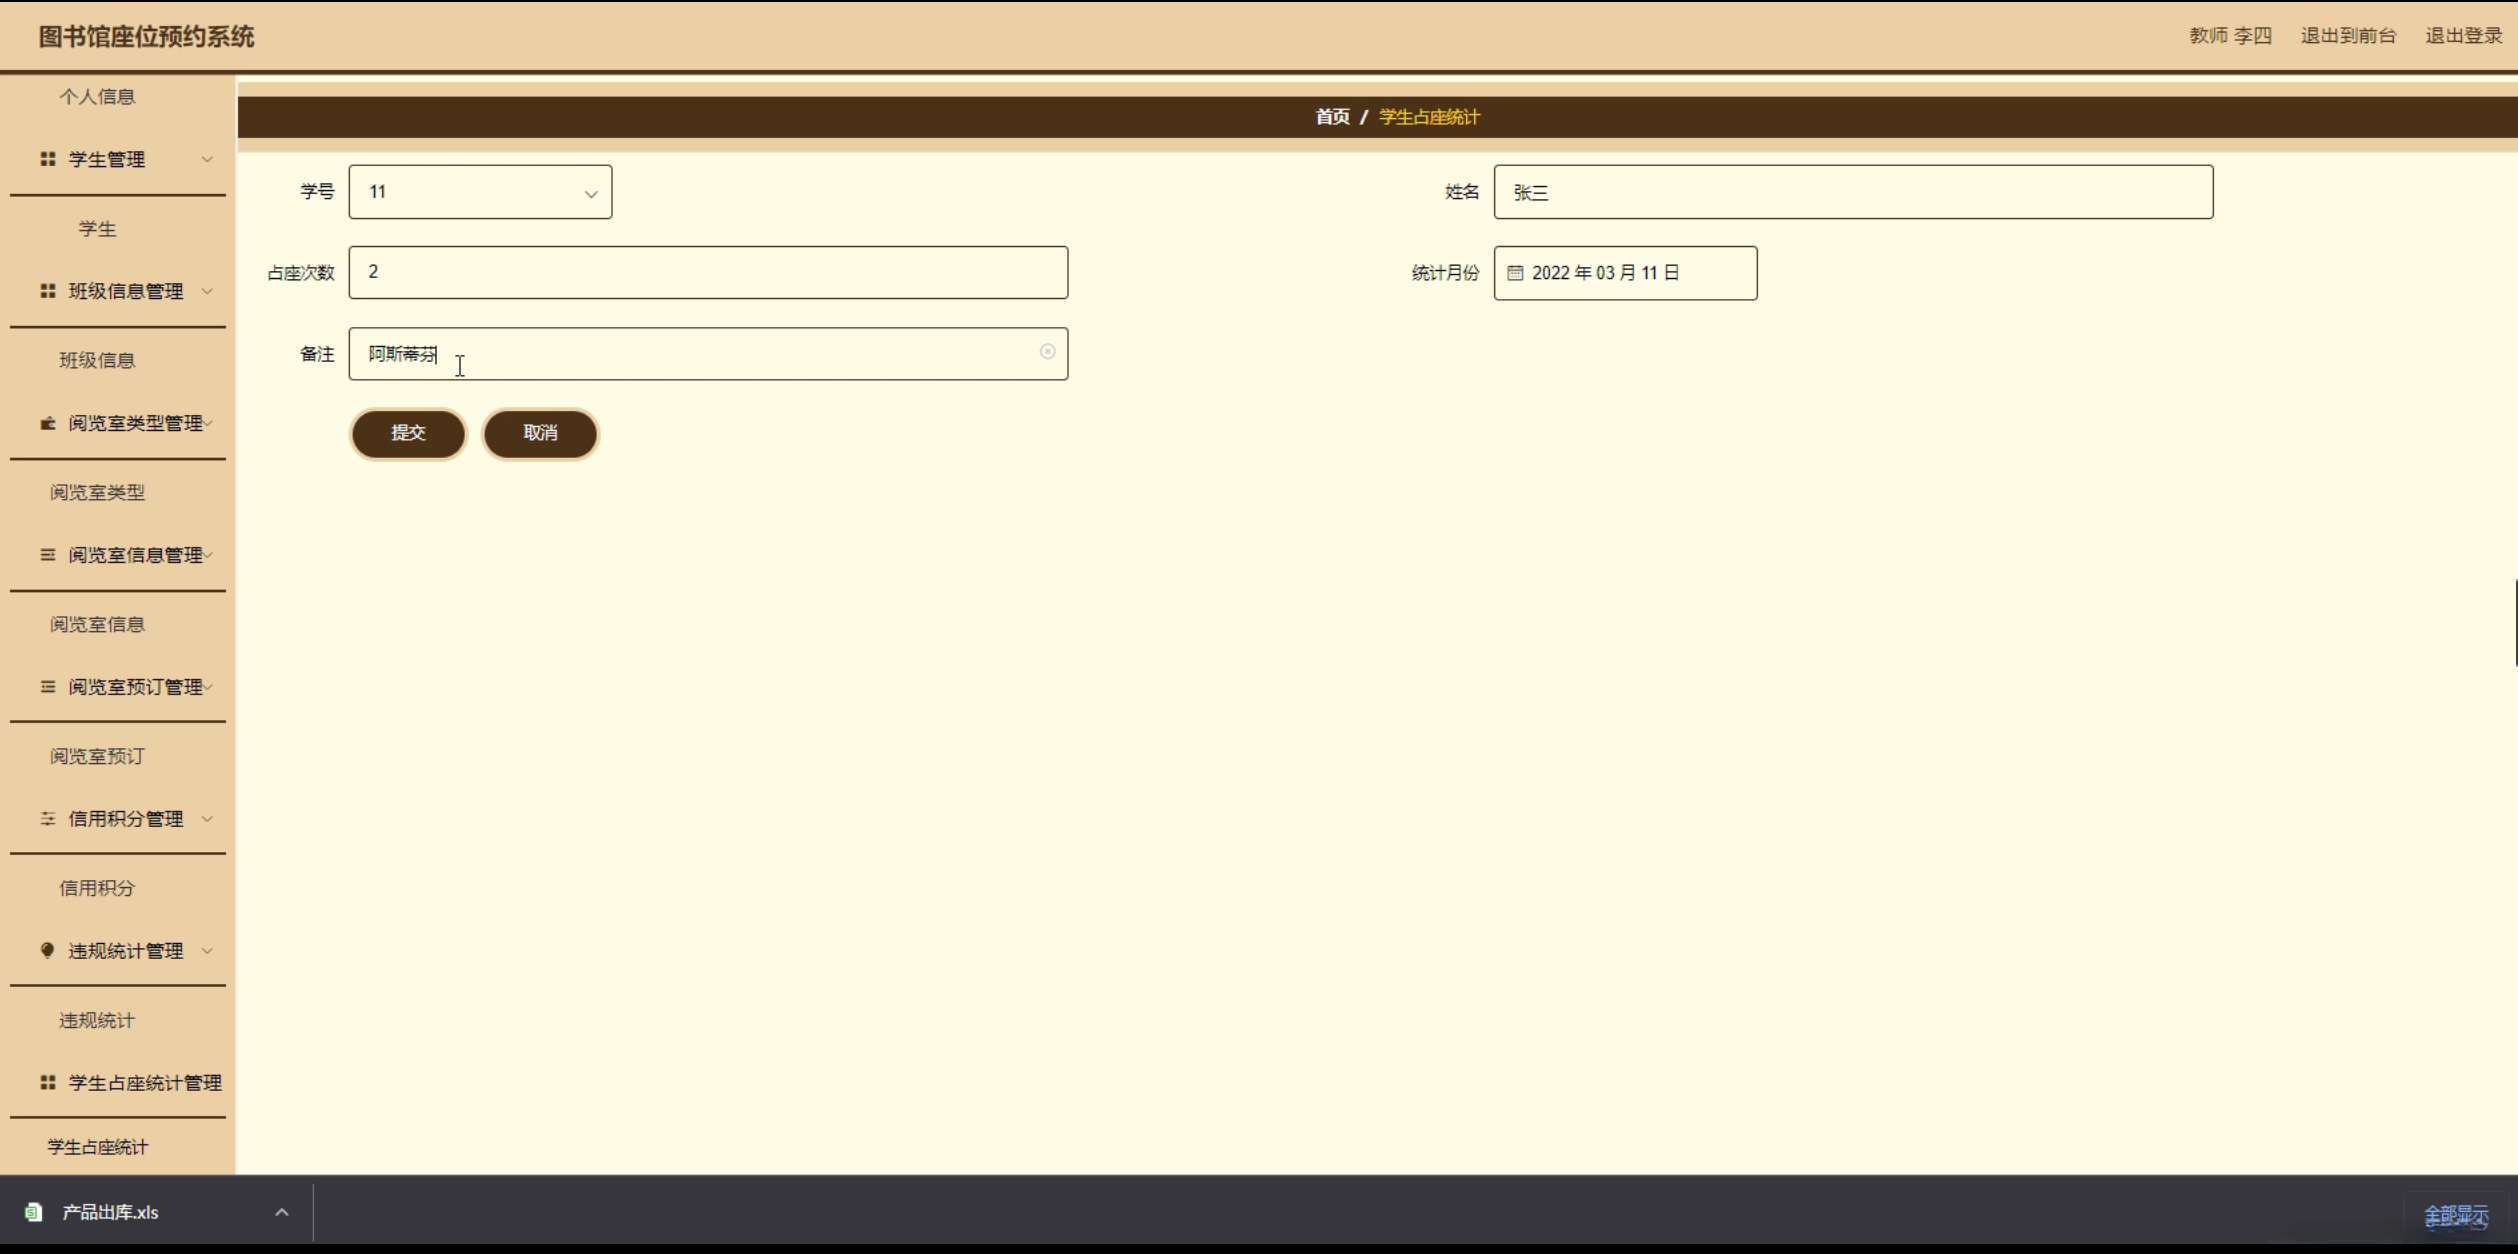Click the list icon beside 阅览室预订管理
The height and width of the screenshot is (1254, 2518).
47,687
